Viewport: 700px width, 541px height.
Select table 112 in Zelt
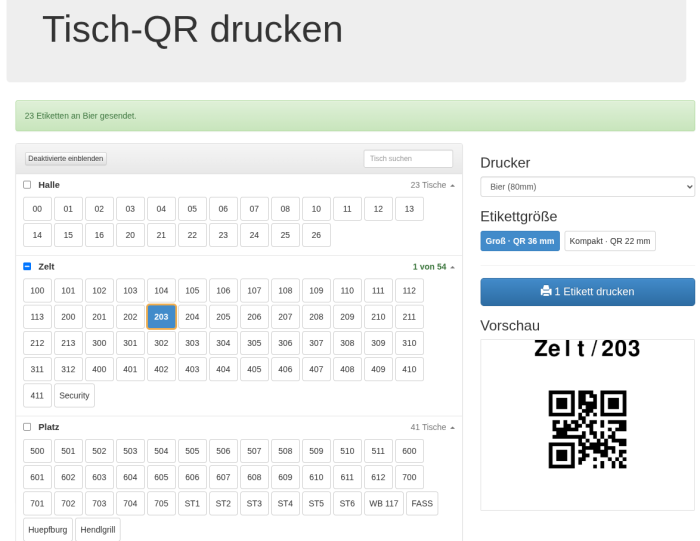(x=409, y=291)
